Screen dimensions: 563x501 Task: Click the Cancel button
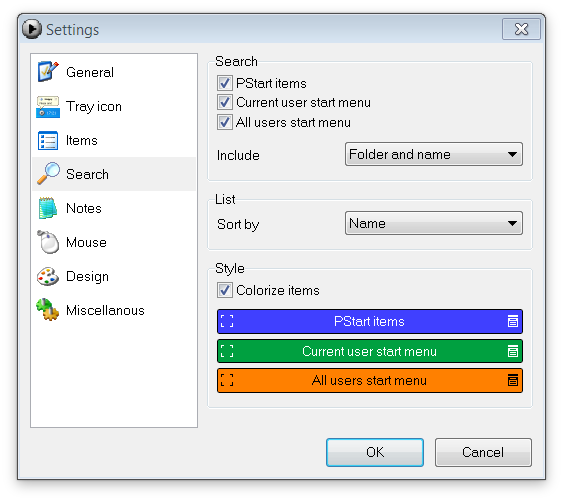483,452
